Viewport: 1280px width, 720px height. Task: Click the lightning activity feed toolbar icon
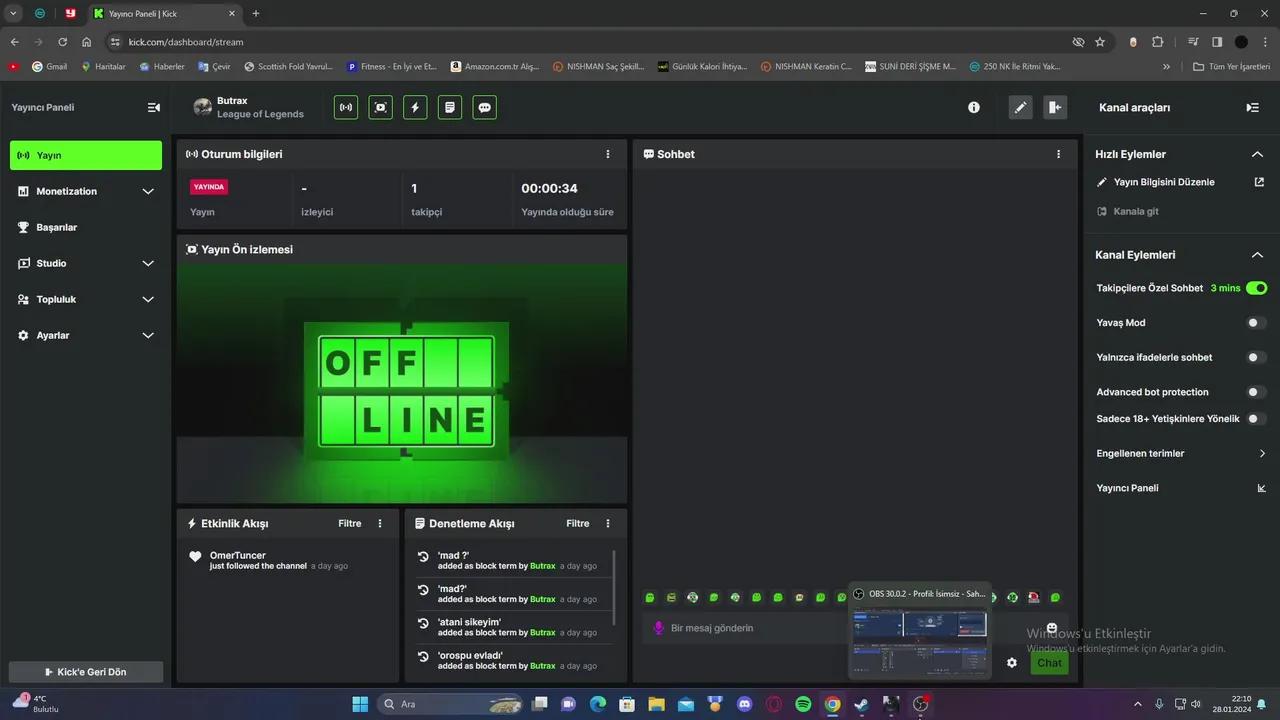click(x=415, y=107)
